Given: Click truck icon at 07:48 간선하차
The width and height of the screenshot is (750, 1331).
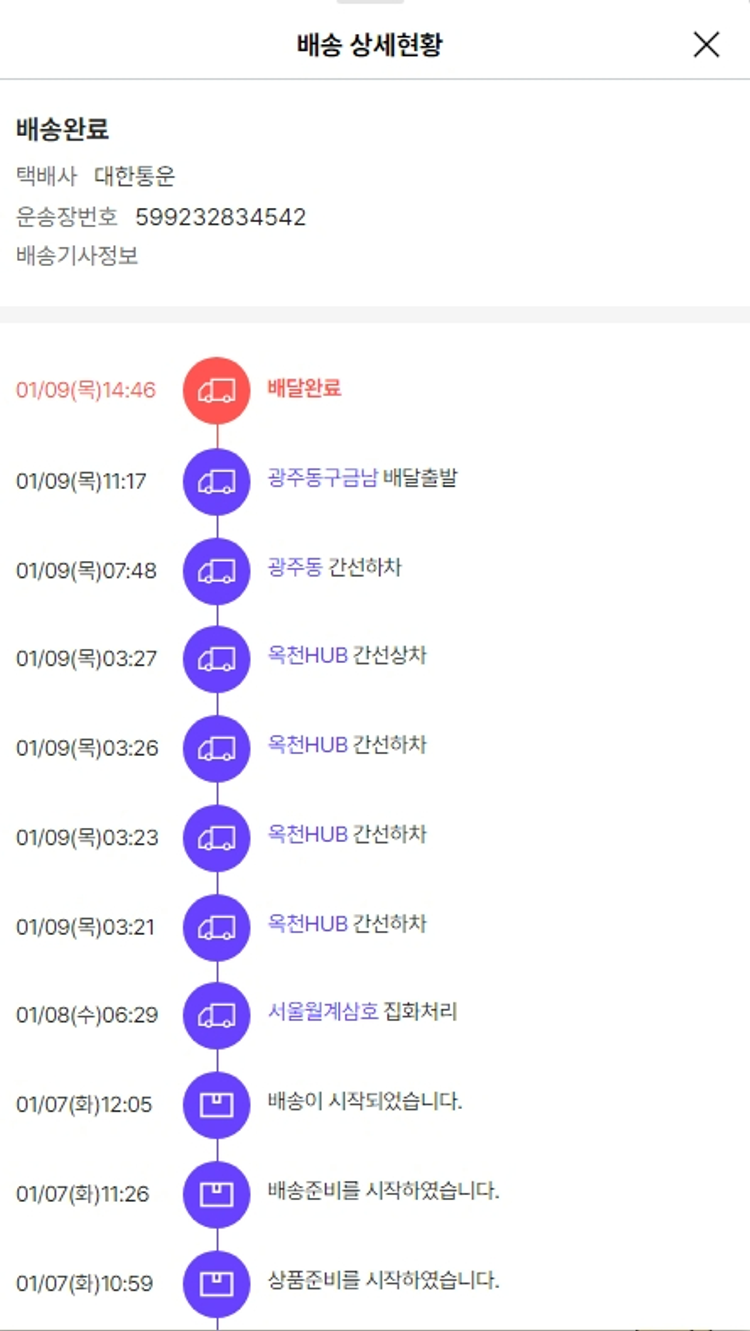Looking at the screenshot, I should [x=216, y=571].
